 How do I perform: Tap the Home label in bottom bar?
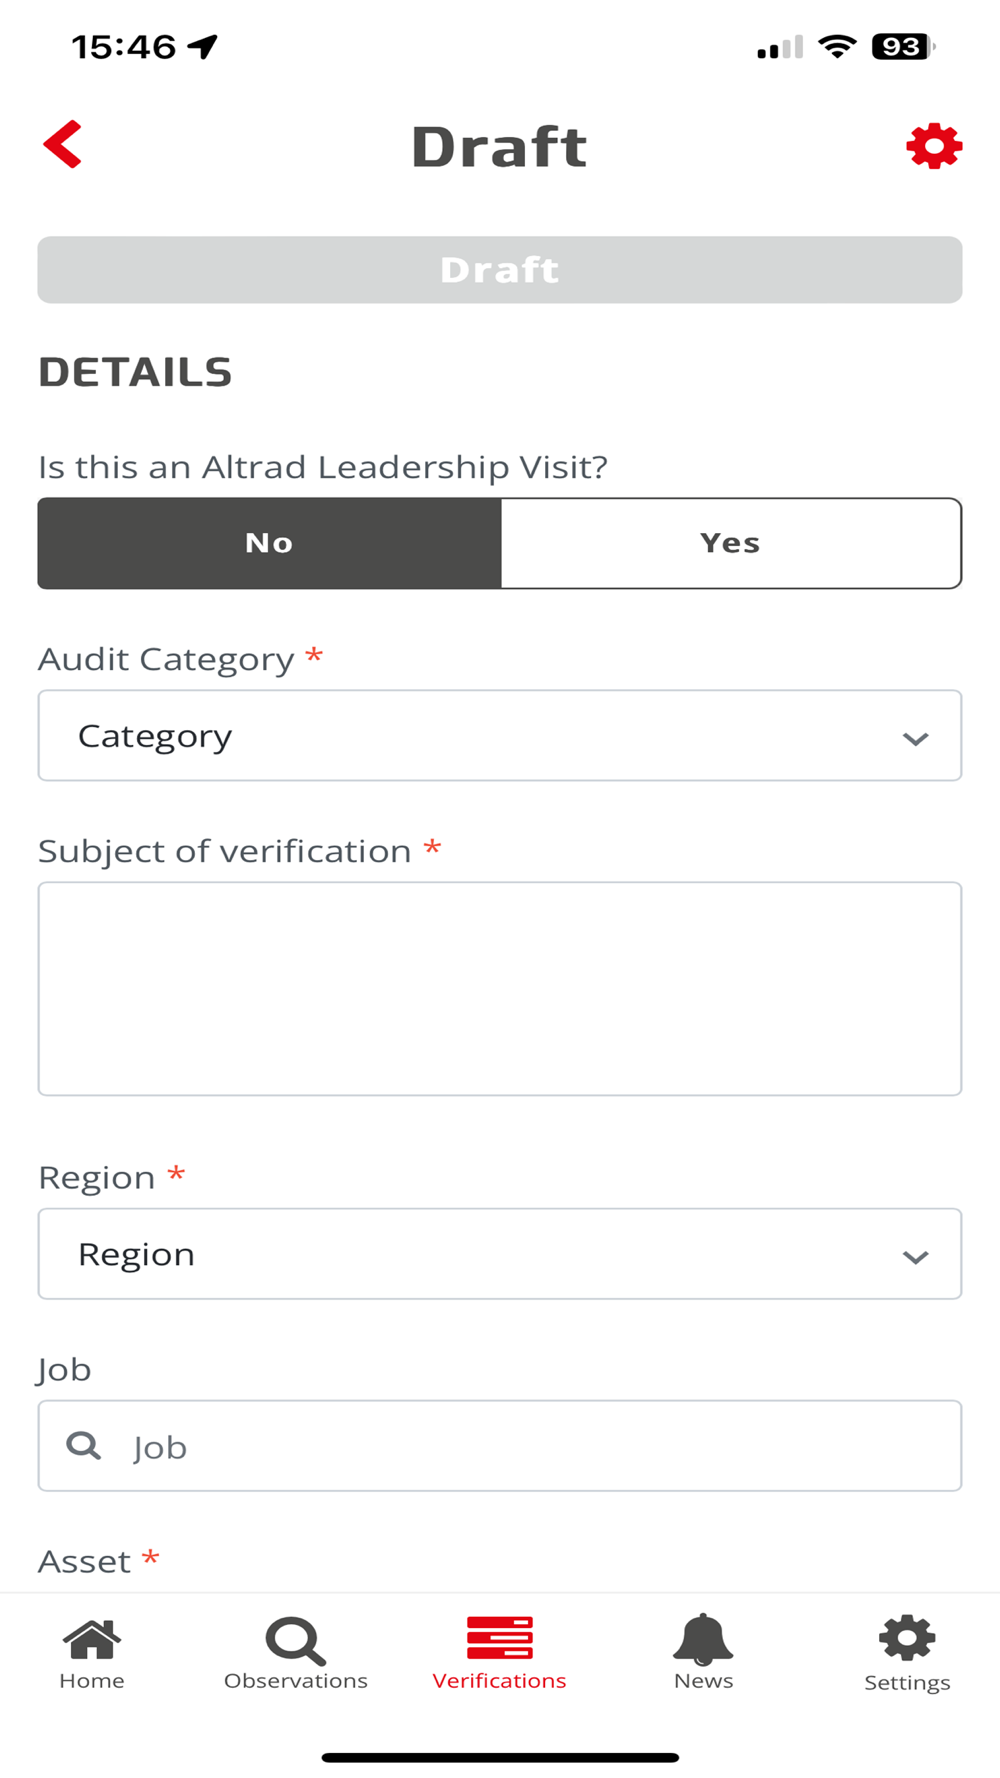click(91, 1681)
